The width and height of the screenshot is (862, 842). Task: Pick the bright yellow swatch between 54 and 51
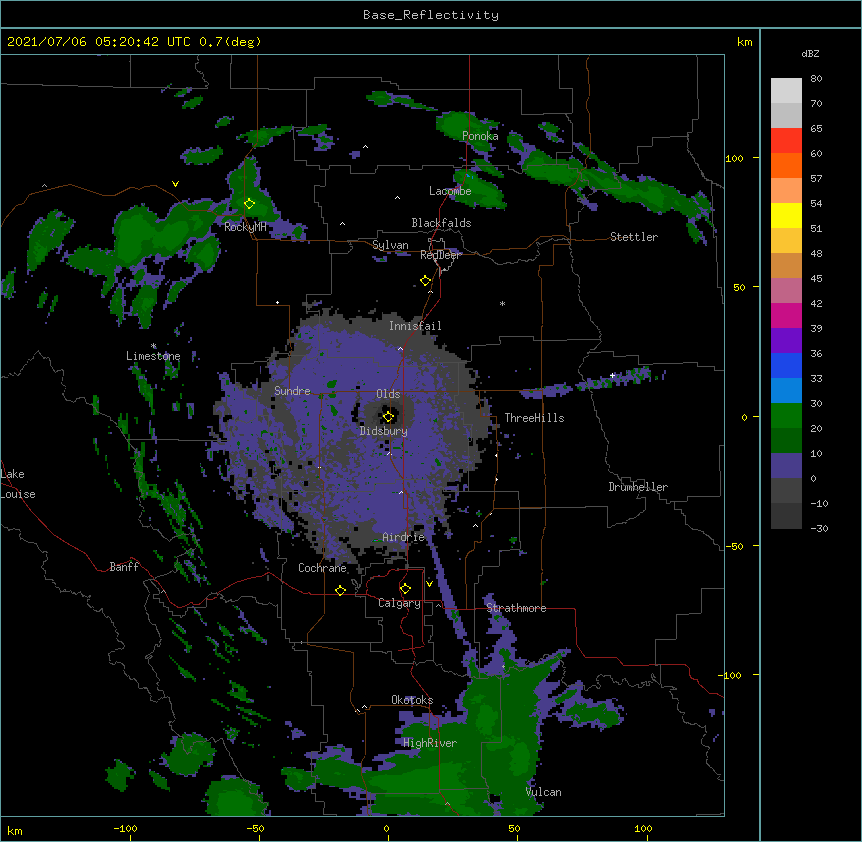pyautogui.click(x=786, y=215)
